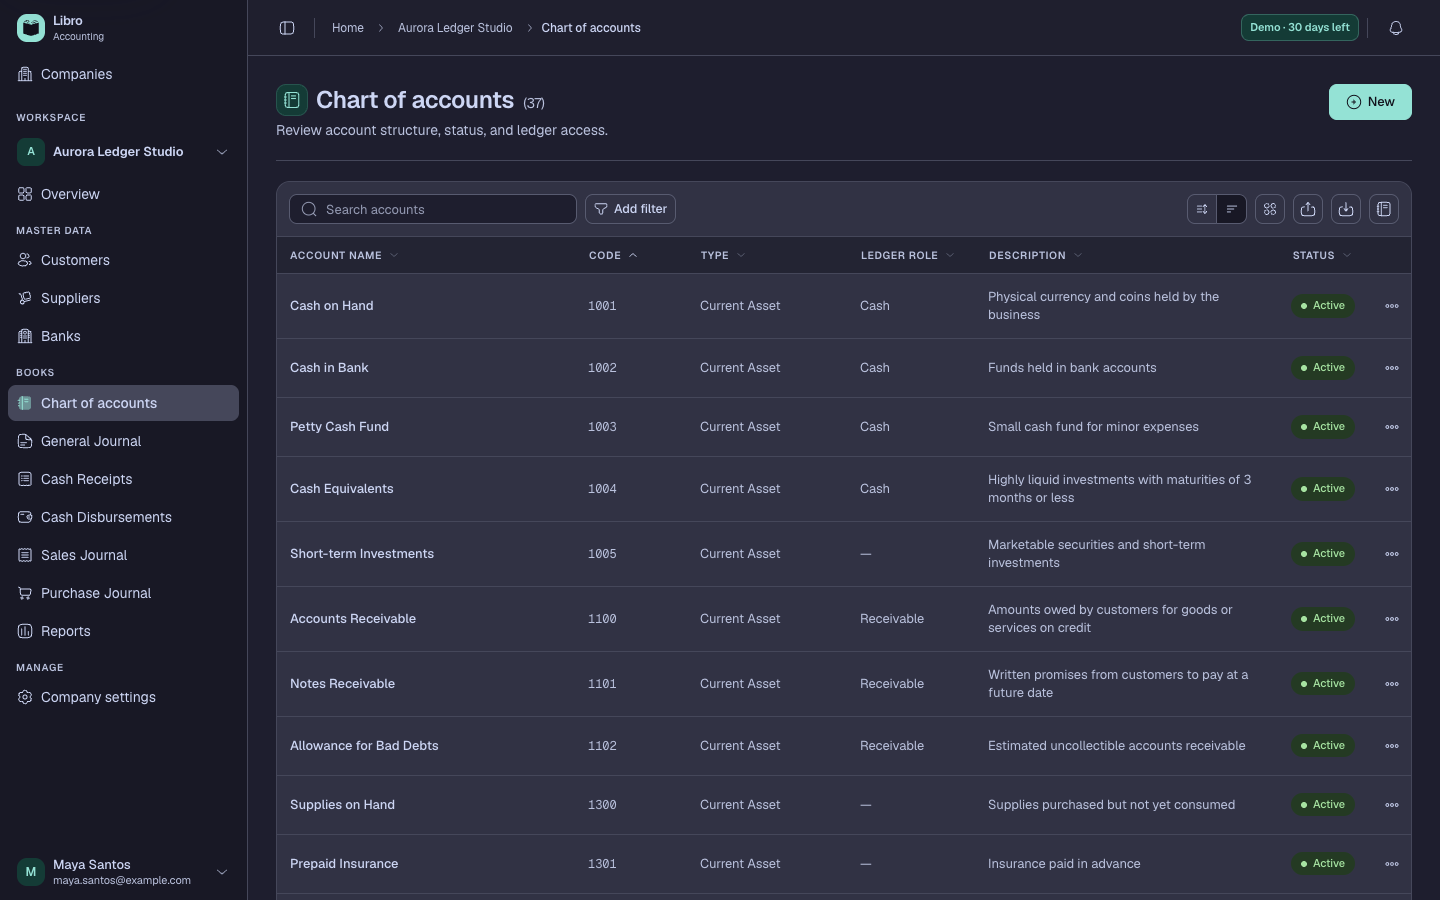1440x900 pixels.
Task: Click Active status of Notes Receivable row
Action: pyautogui.click(x=1323, y=684)
